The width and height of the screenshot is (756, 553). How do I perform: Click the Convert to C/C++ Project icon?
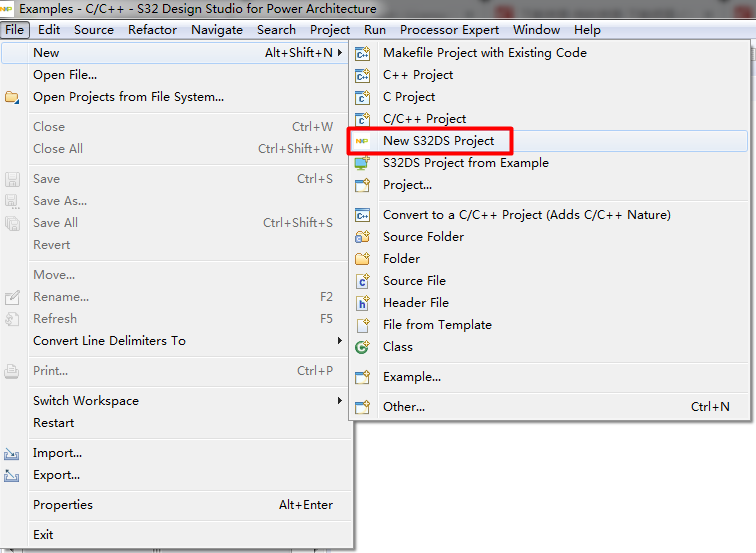tap(363, 215)
